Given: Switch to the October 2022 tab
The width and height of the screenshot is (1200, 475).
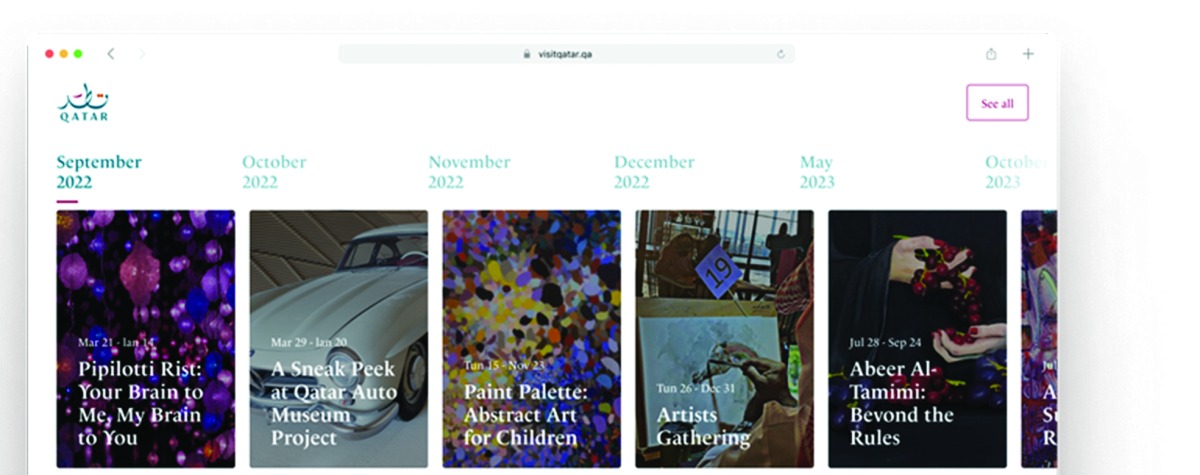Looking at the screenshot, I should pyautogui.click(x=274, y=172).
